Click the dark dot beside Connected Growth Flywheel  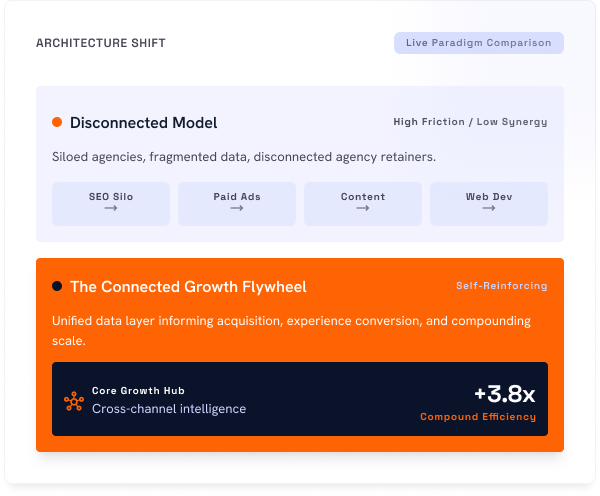point(57,286)
